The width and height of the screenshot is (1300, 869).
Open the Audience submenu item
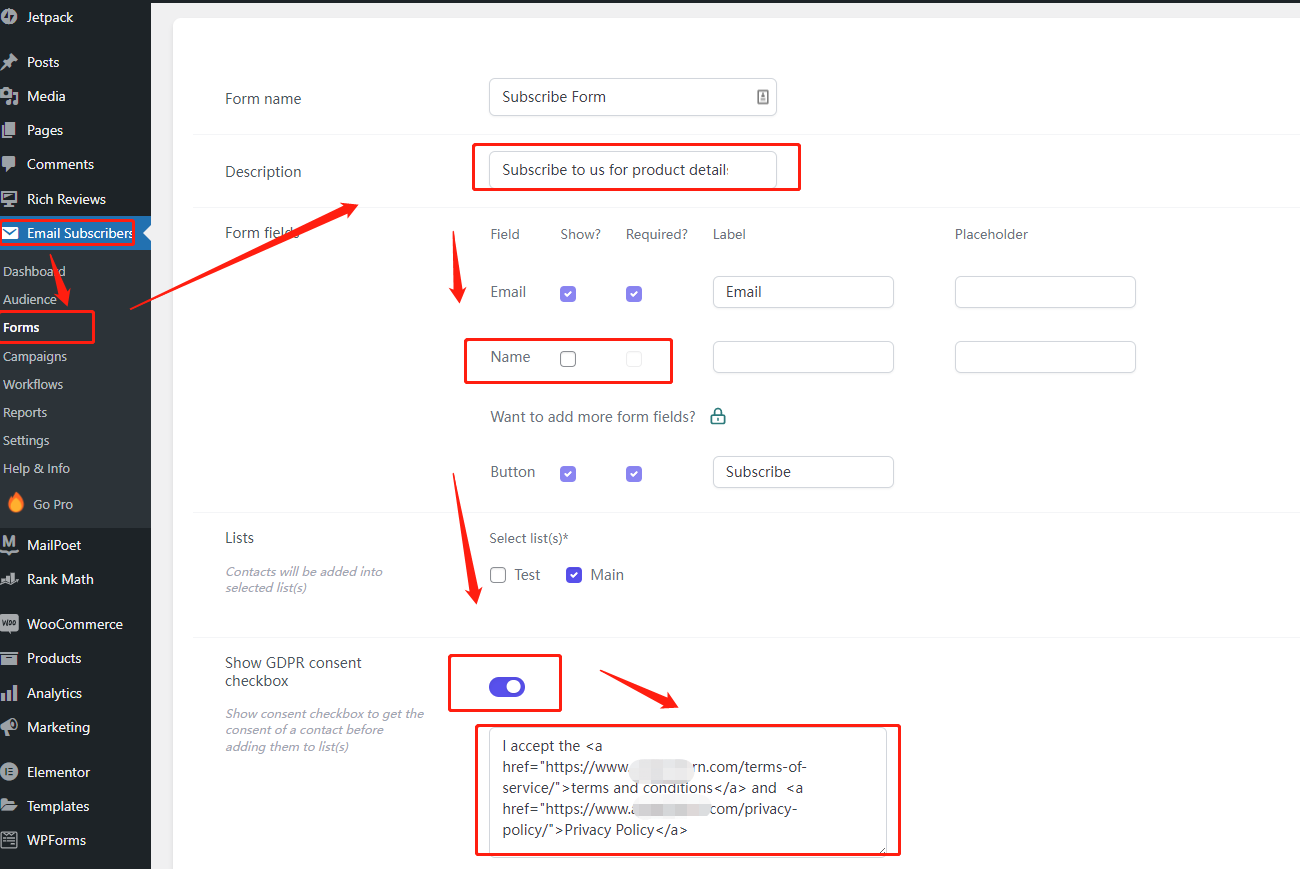pos(30,299)
